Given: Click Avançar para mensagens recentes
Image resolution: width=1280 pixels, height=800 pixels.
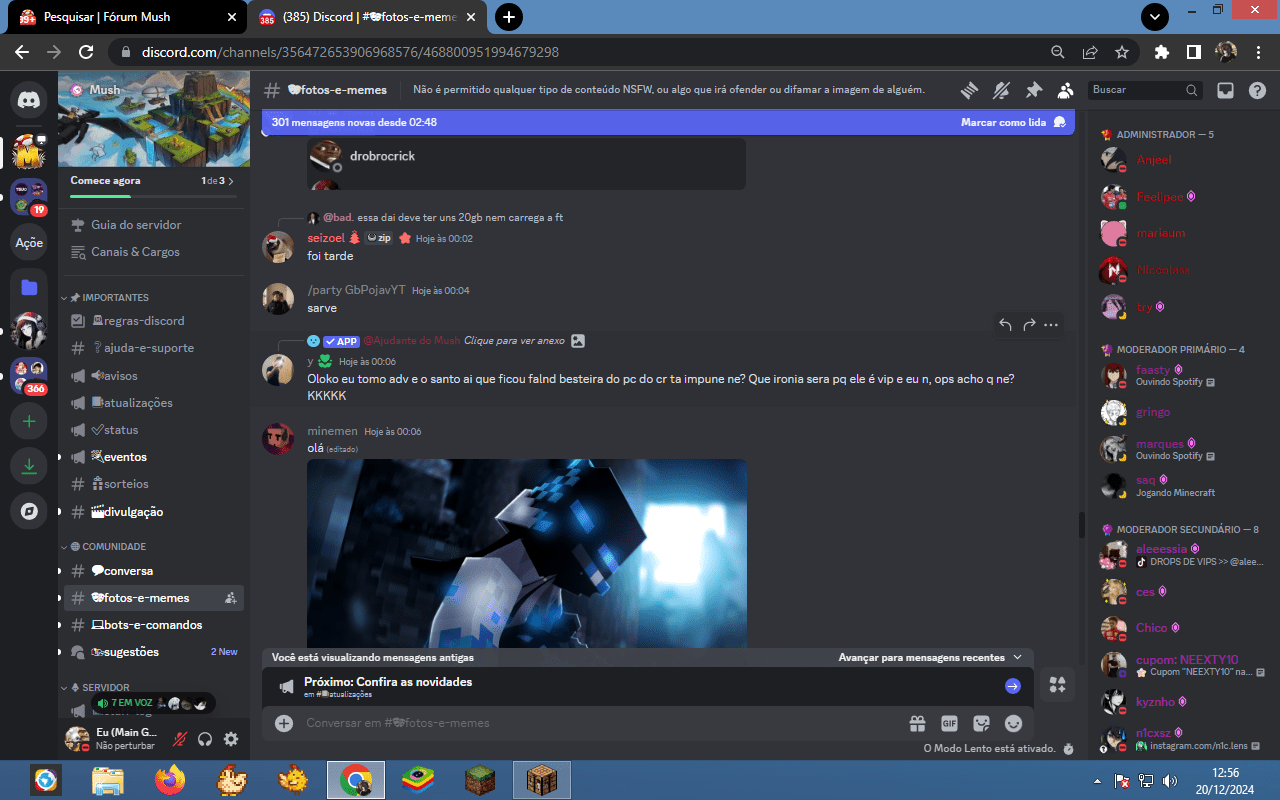Looking at the screenshot, I should (x=930, y=657).
